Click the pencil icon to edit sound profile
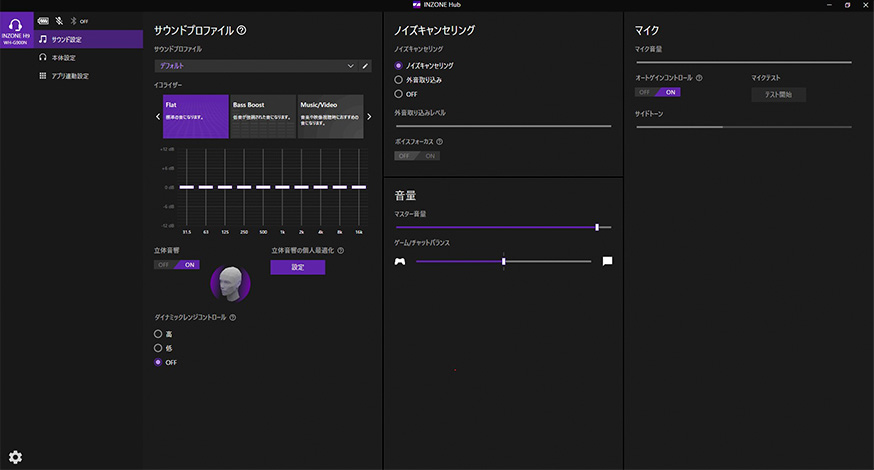 coord(365,66)
